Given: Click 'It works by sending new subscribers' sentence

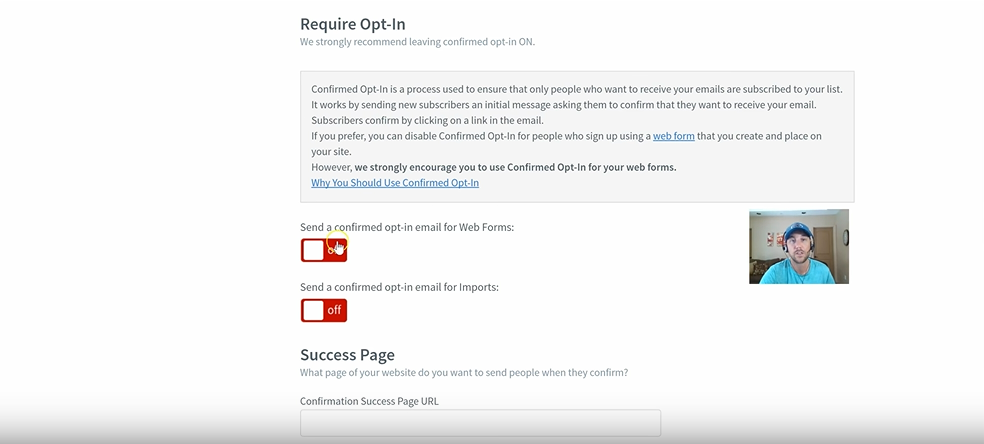Looking at the screenshot, I should pos(564,105).
